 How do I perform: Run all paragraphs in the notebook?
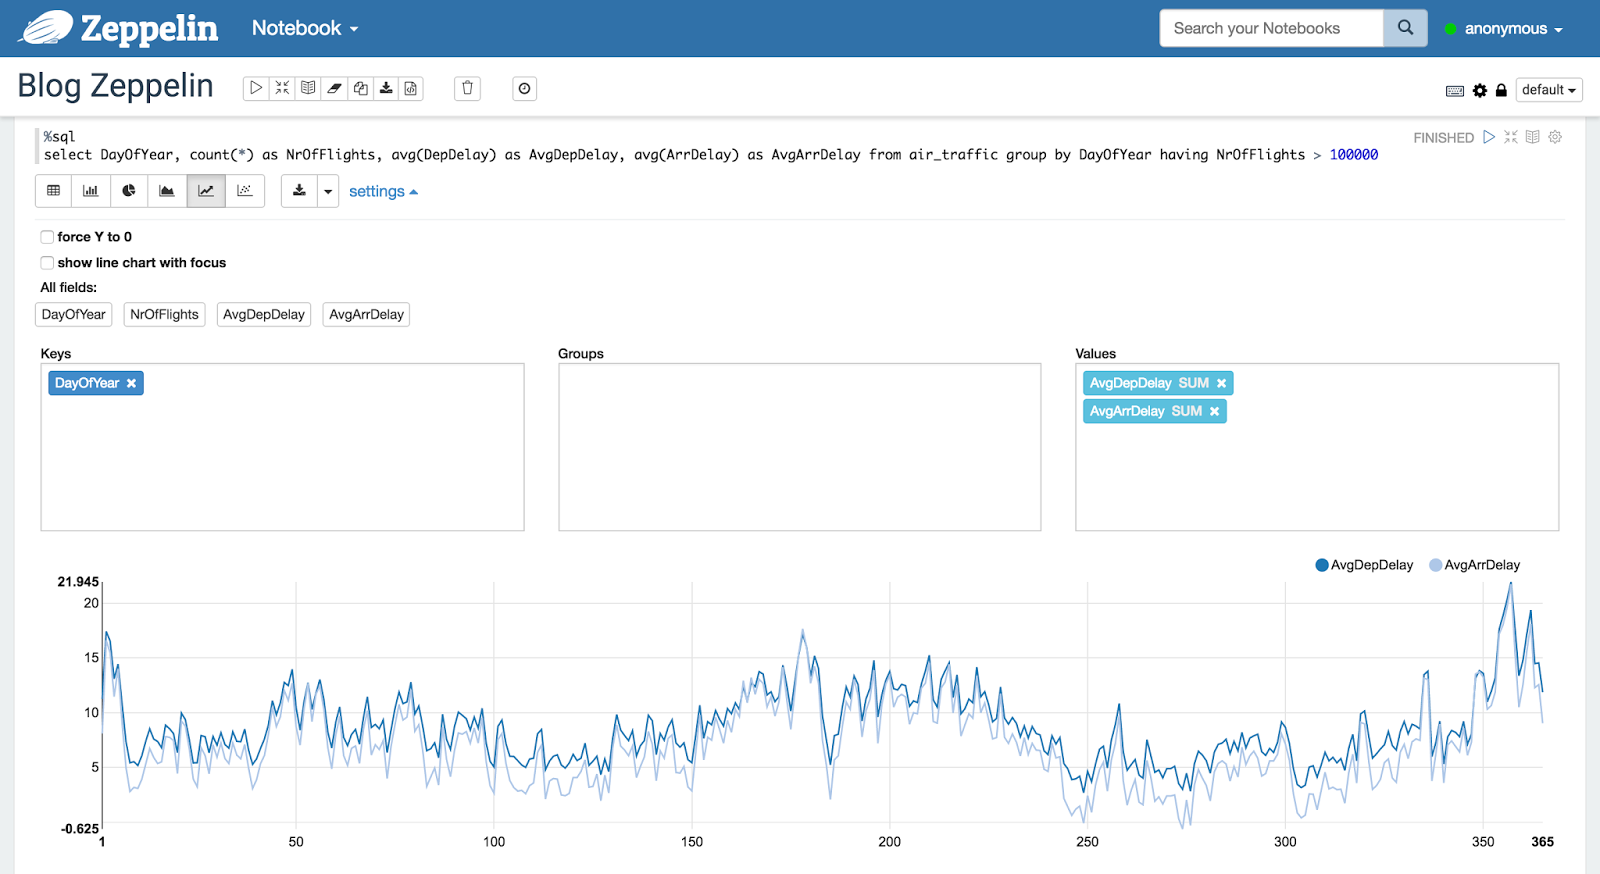pyautogui.click(x=256, y=88)
